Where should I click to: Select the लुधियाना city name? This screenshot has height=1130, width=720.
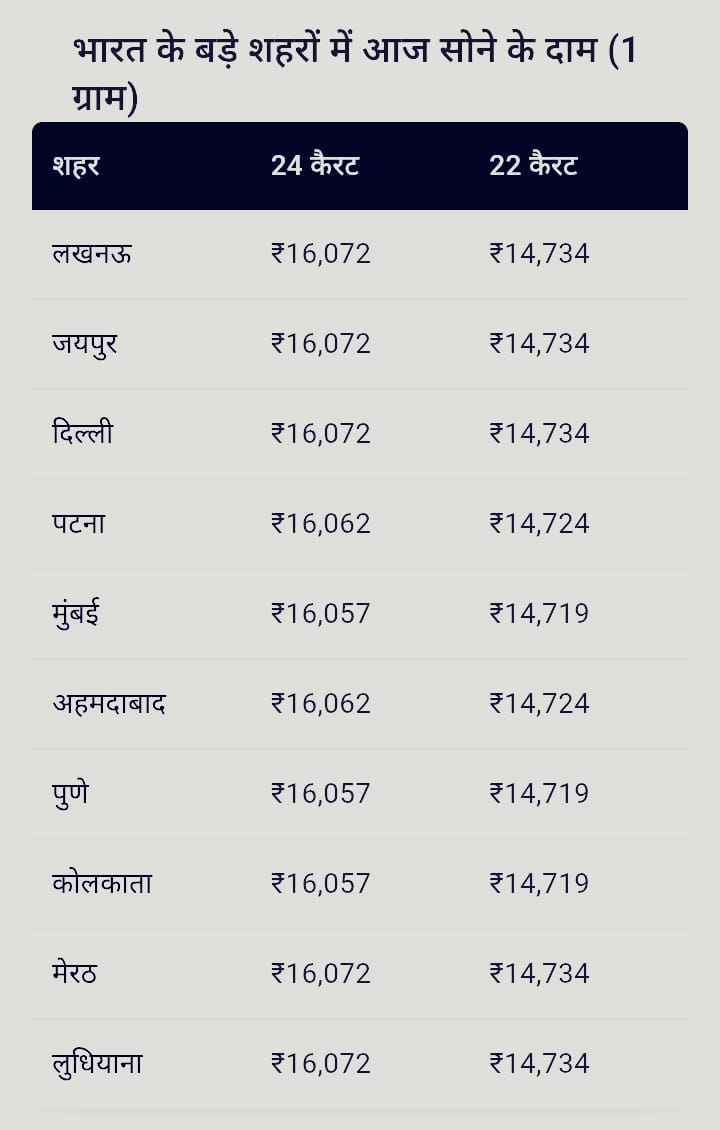(97, 1063)
